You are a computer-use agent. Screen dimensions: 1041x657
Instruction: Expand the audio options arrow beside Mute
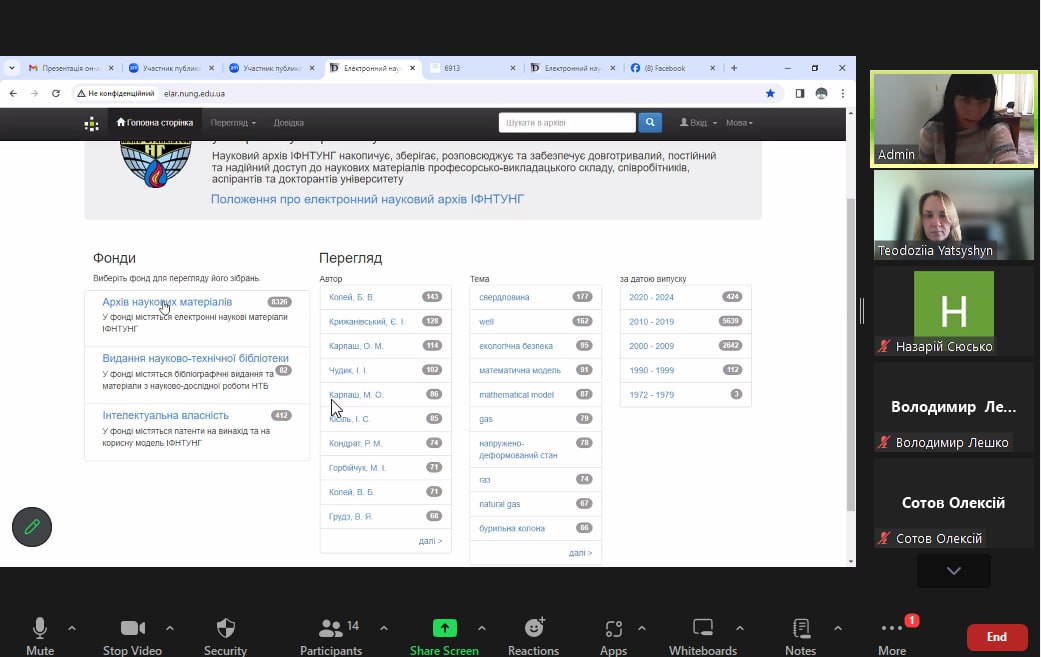point(72,628)
